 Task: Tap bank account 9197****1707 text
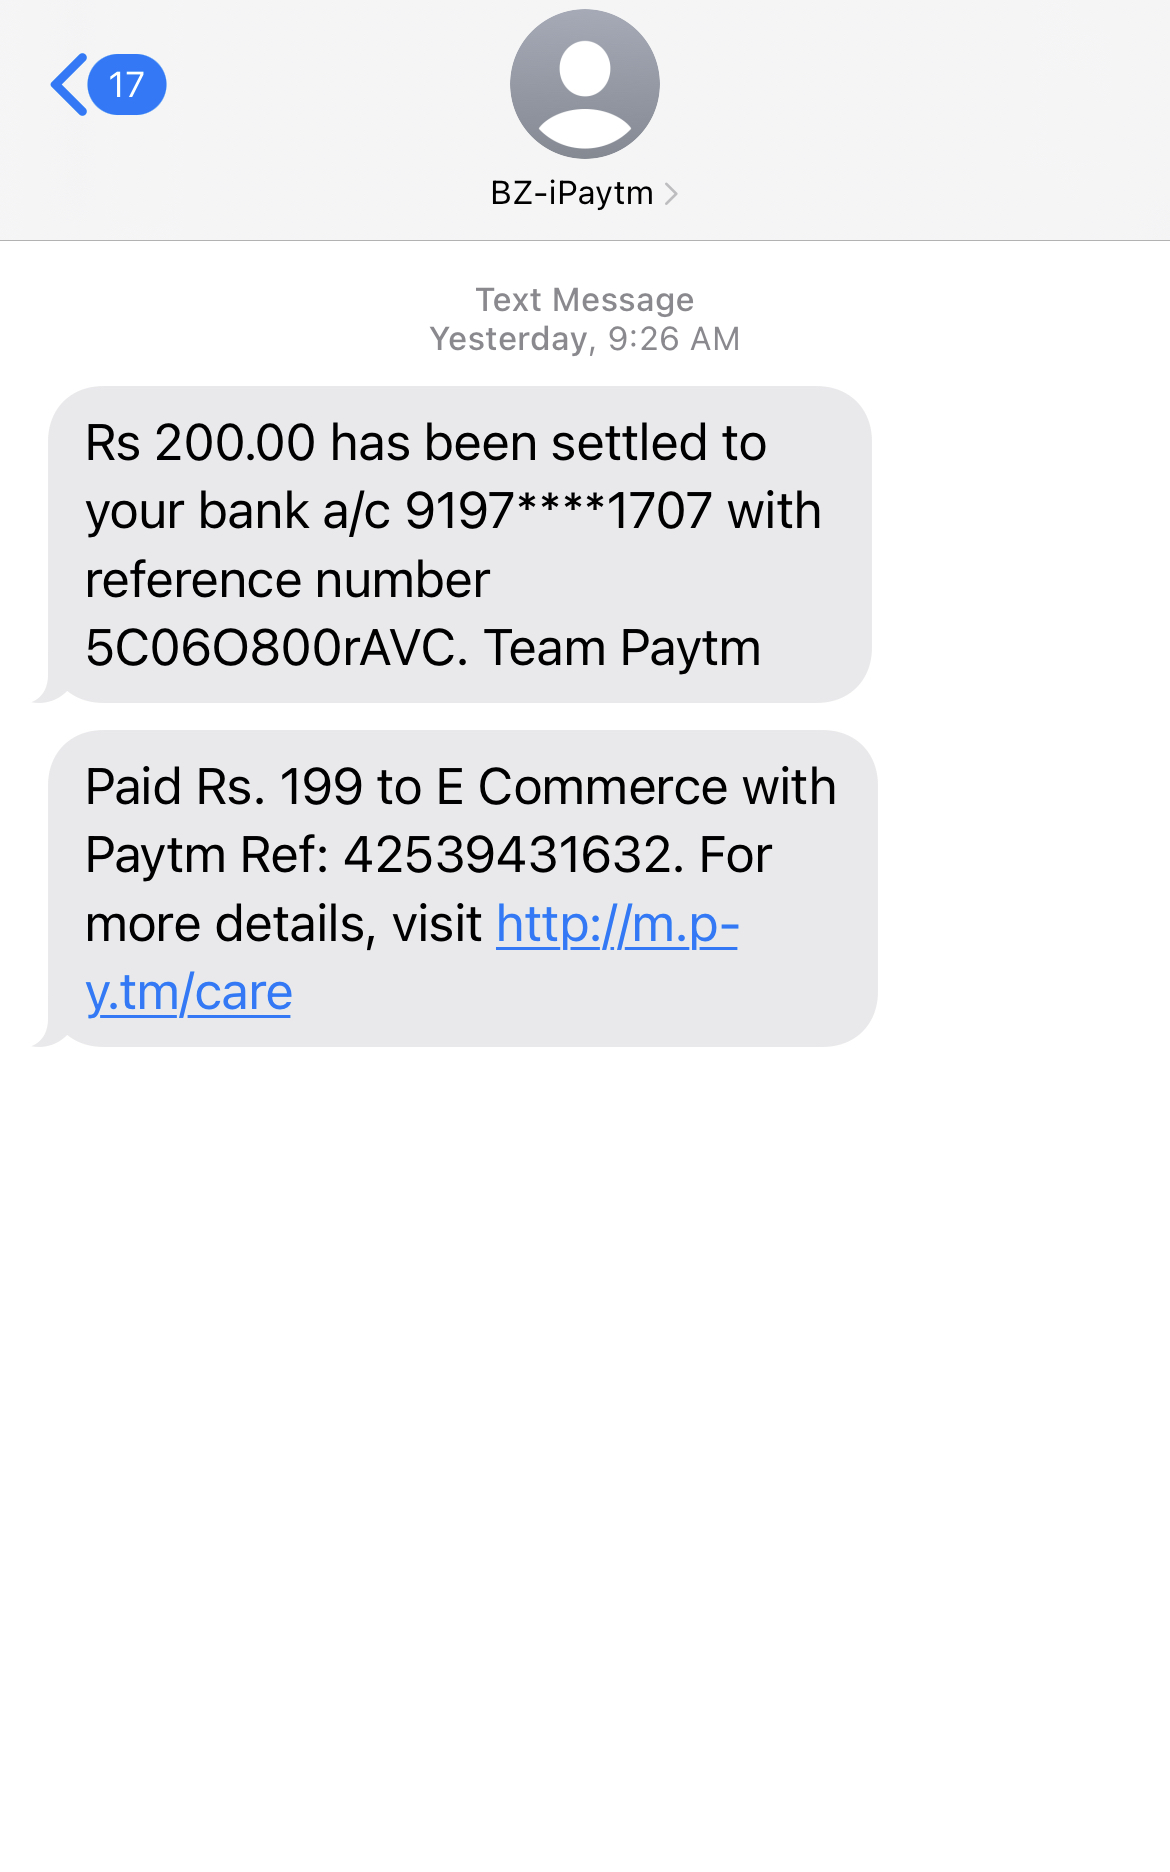(x=557, y=511)
